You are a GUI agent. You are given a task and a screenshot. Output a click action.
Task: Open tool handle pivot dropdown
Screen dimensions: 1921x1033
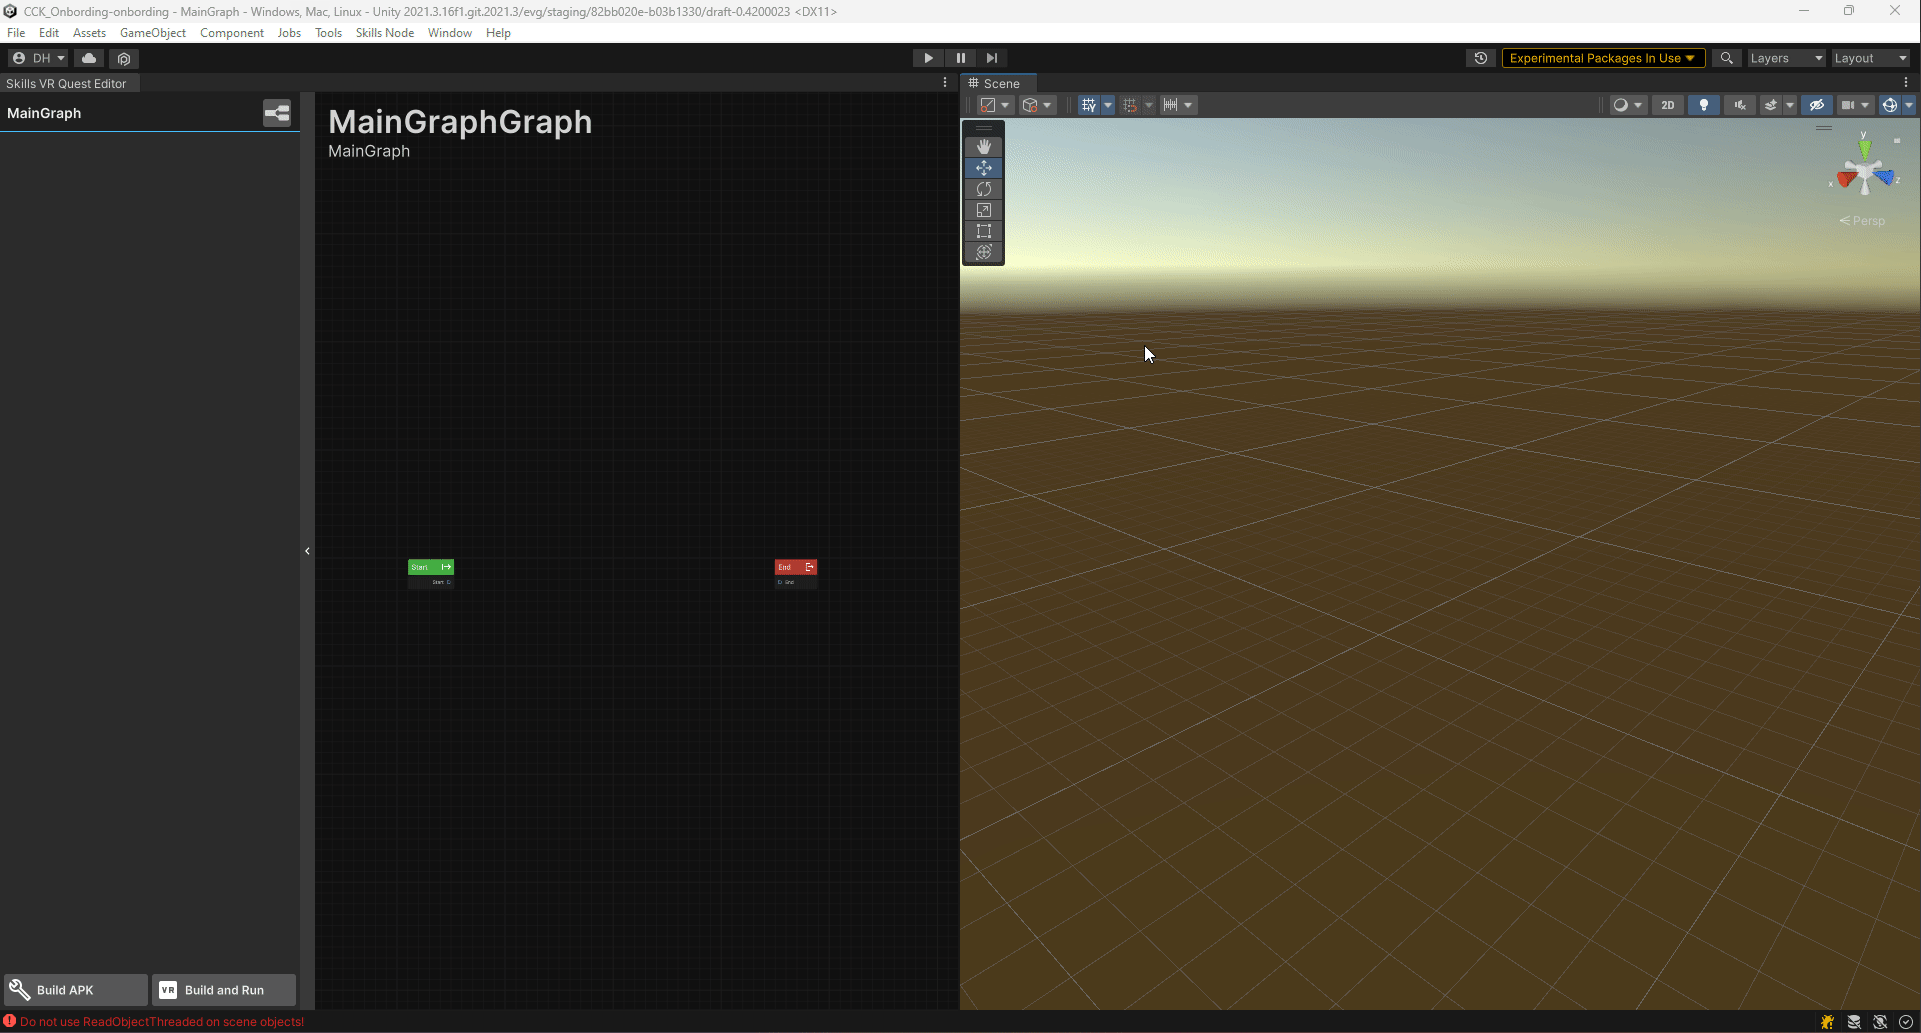click(994, 105)
